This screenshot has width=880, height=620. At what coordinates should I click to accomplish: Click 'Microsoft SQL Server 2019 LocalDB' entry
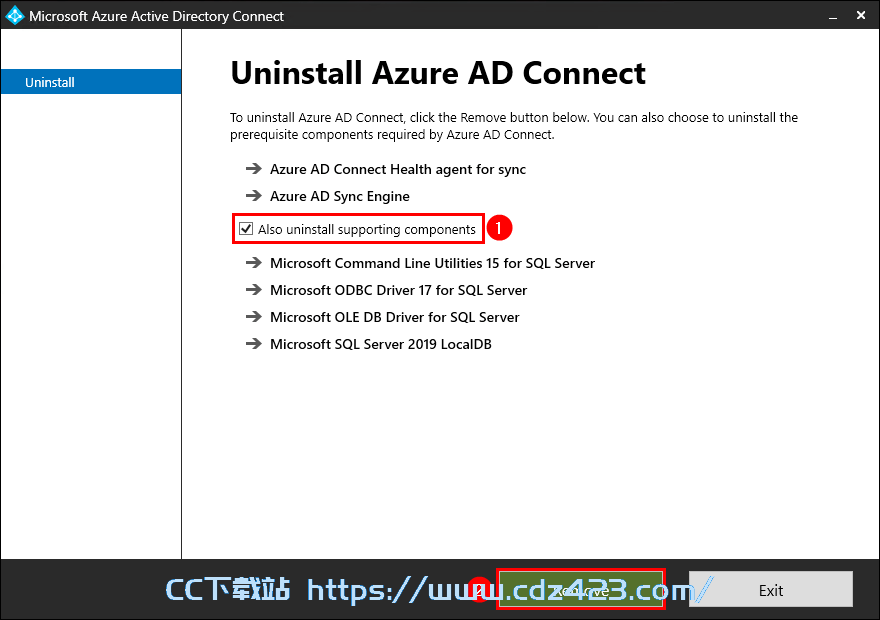pos(381,344)
